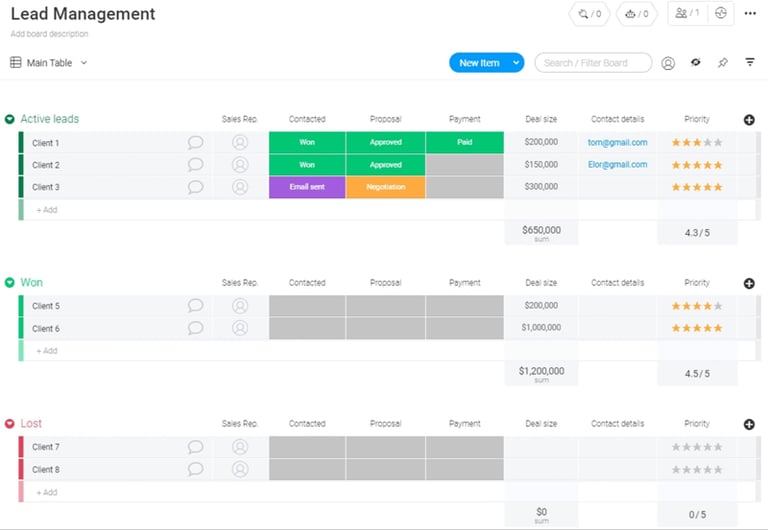Set the star rating for Client 7
This screenshot has width=768, height=530.
coord(697,447)
